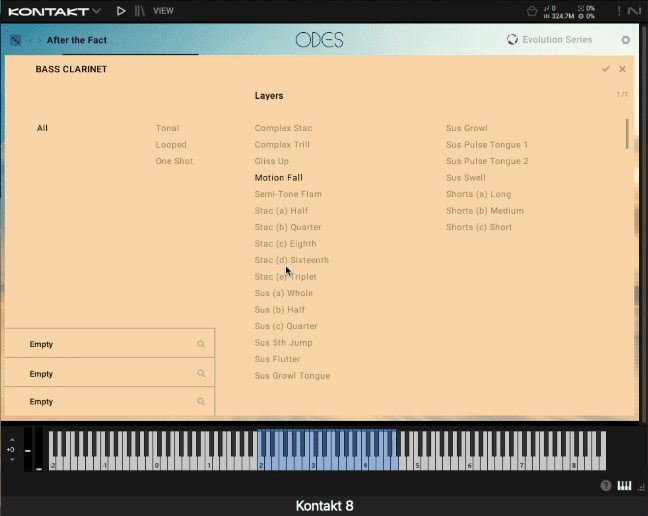Click the exclamation warning icon
This screenshot has height=516, width=648.
point(619,11)
